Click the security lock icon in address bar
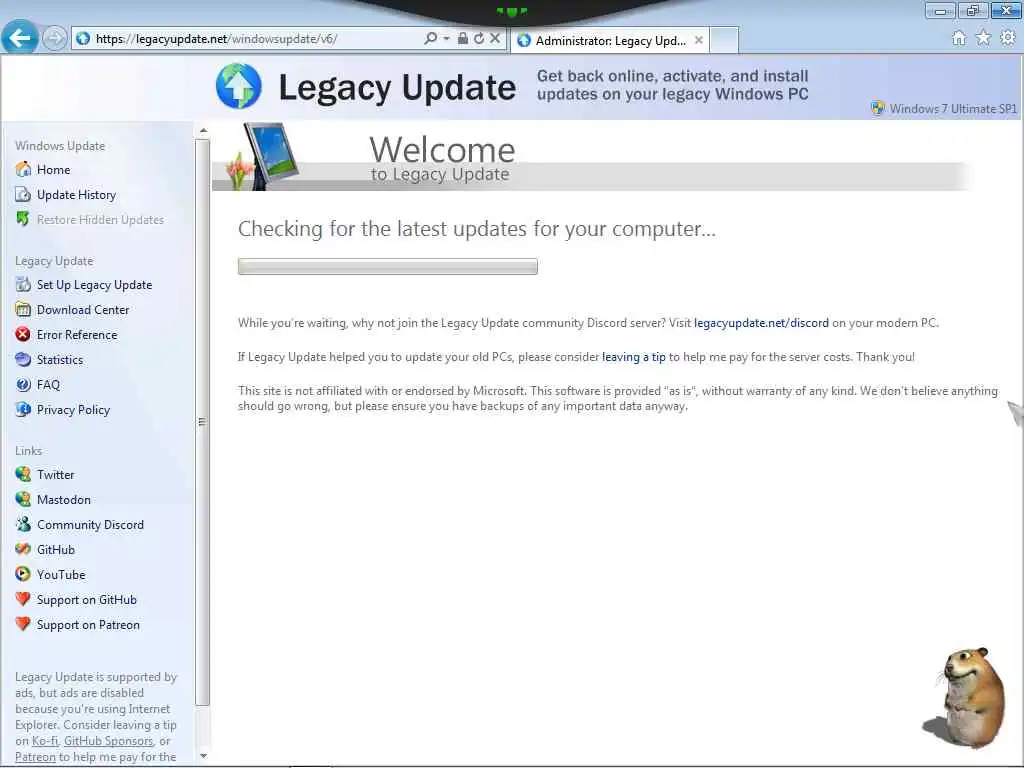Viewport: 1024px width, 768px height. click(x=462, y=38)
